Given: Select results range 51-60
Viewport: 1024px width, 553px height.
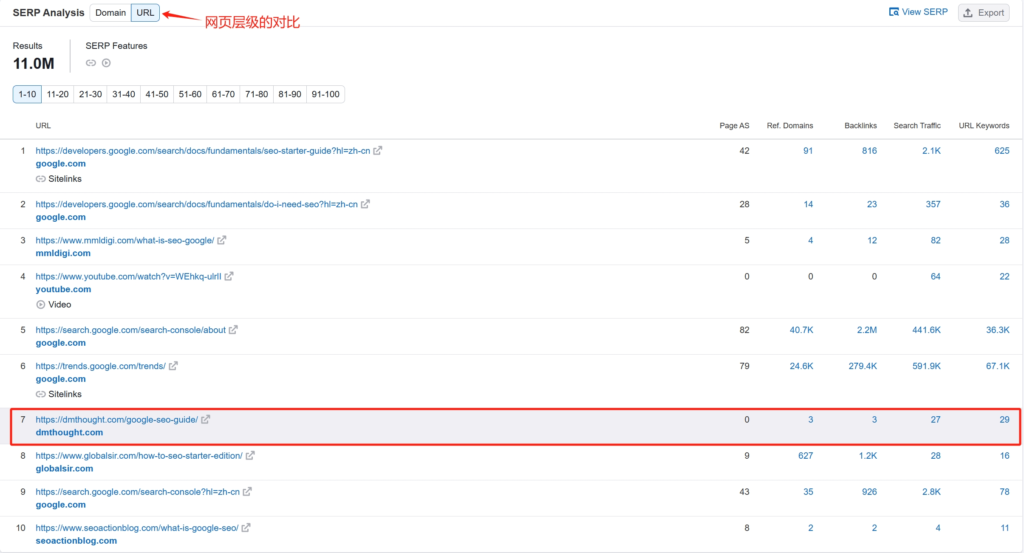Looking at the screenshot, I should 190,94.
